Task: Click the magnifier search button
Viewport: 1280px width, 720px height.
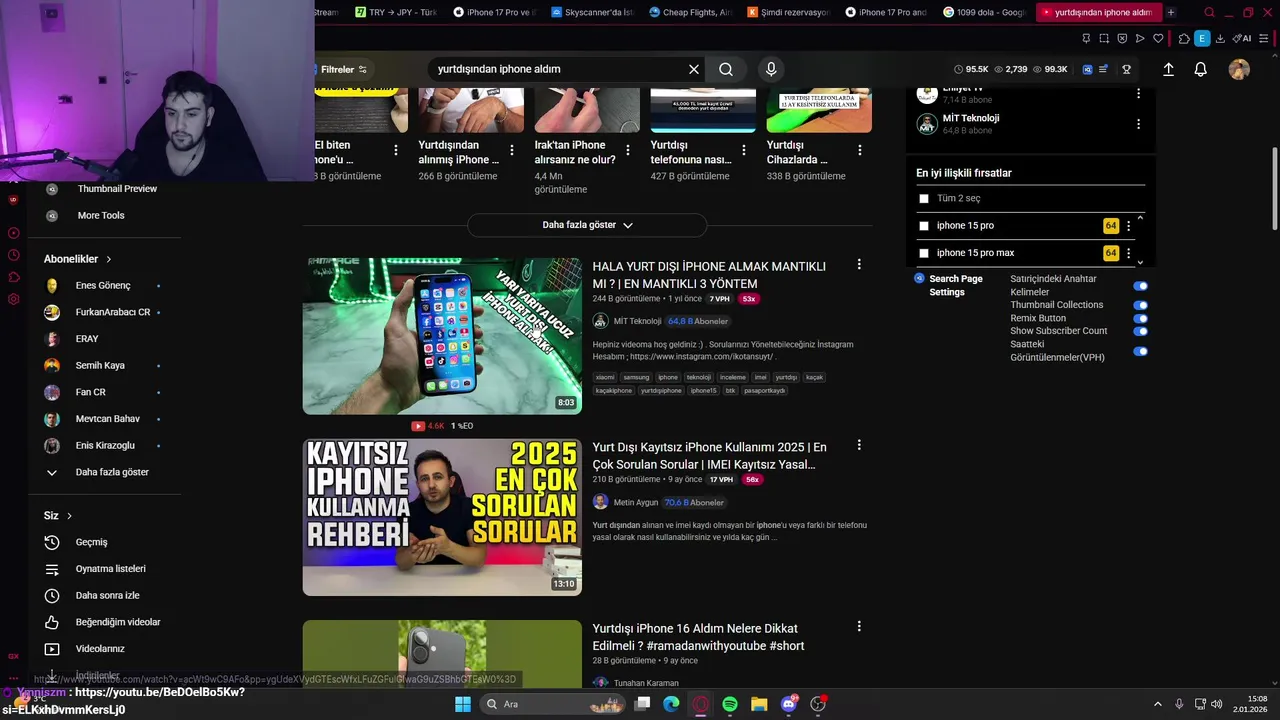Action: click(x=726, y=69)
